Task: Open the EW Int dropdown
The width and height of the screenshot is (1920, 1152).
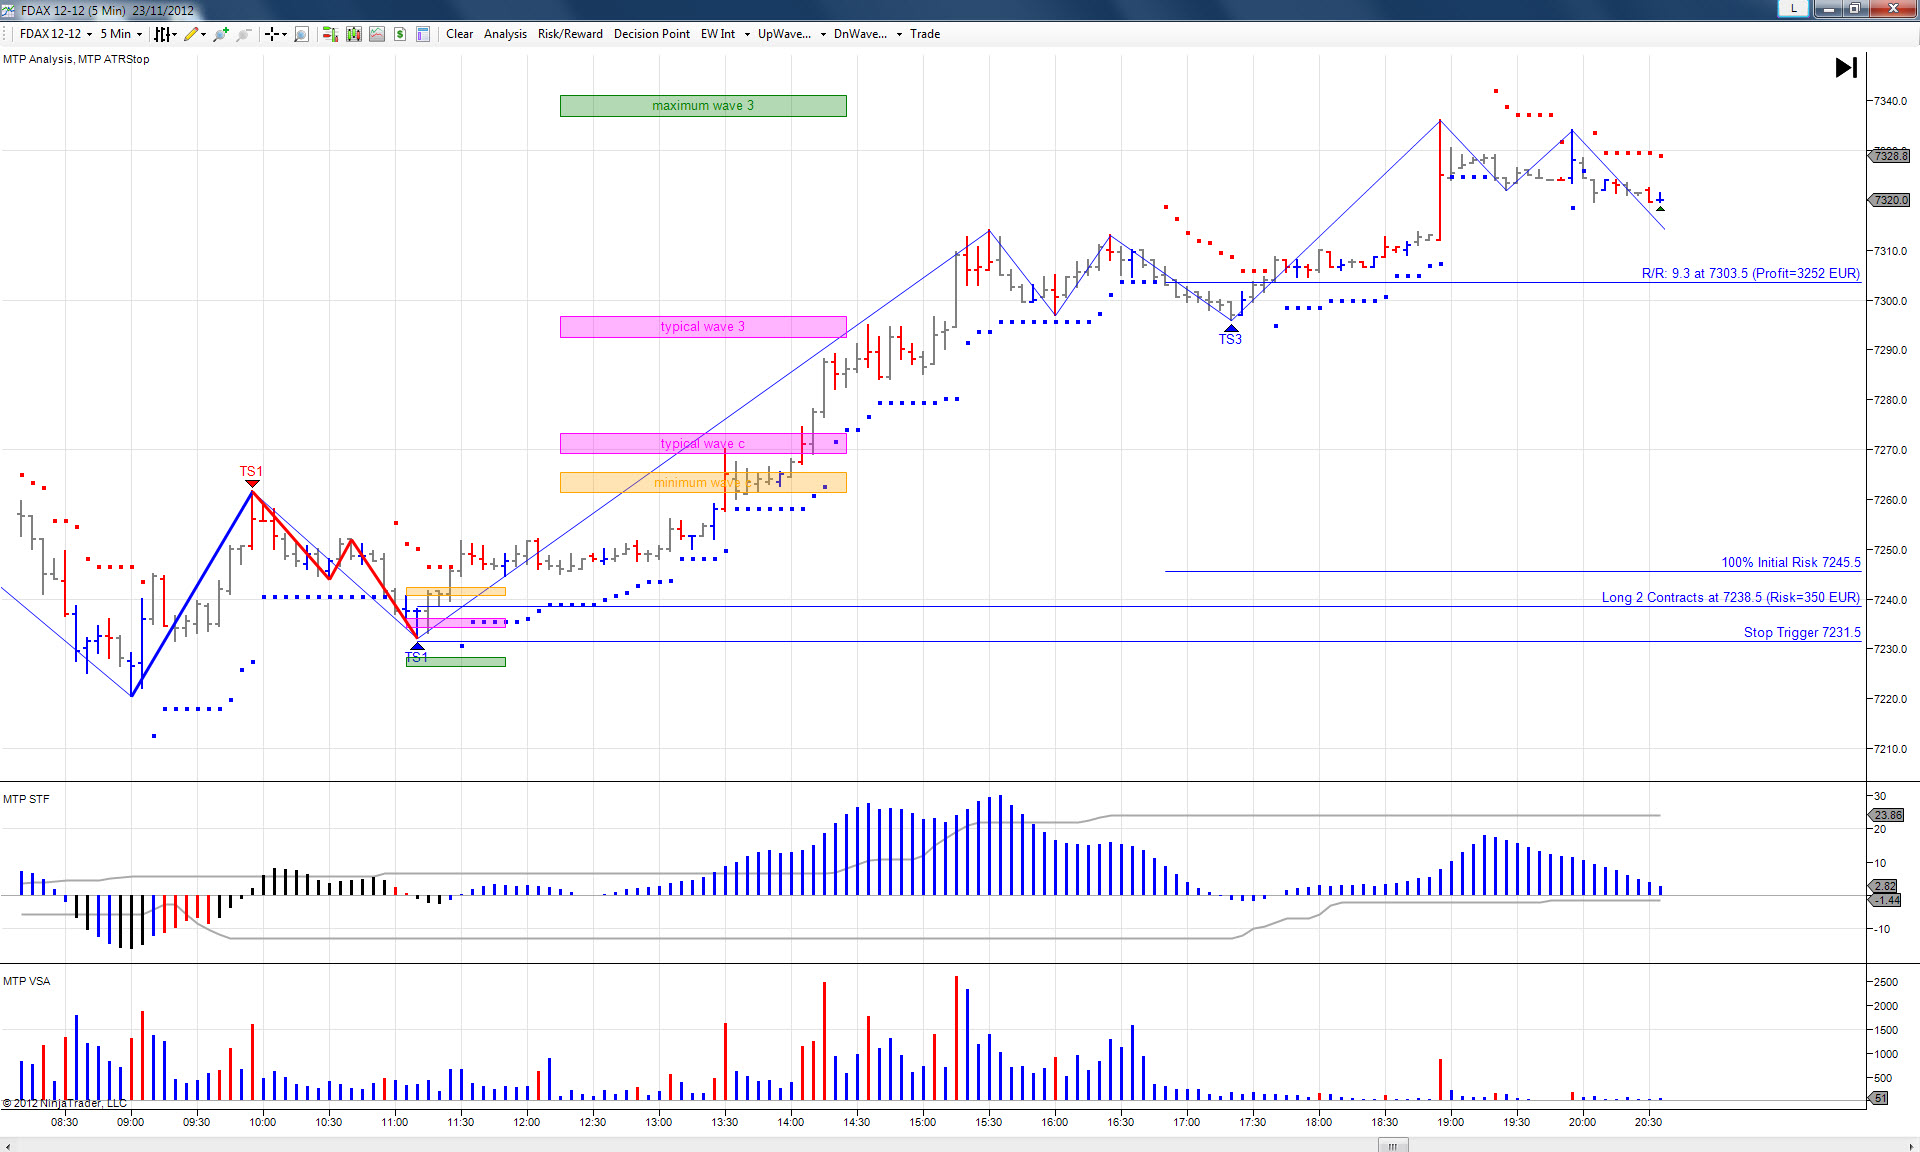Action: tap(725, 34)
